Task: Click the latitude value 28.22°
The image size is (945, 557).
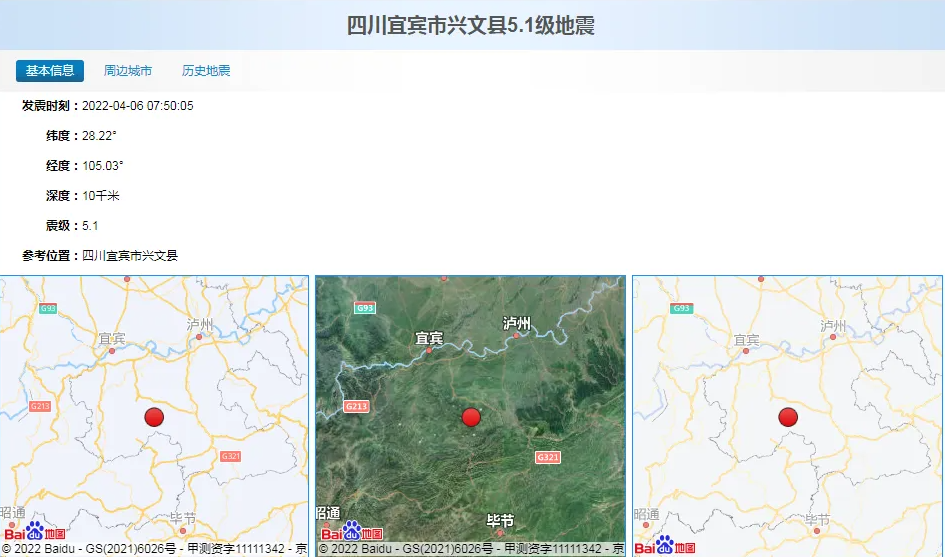Action: click(99, 136)
